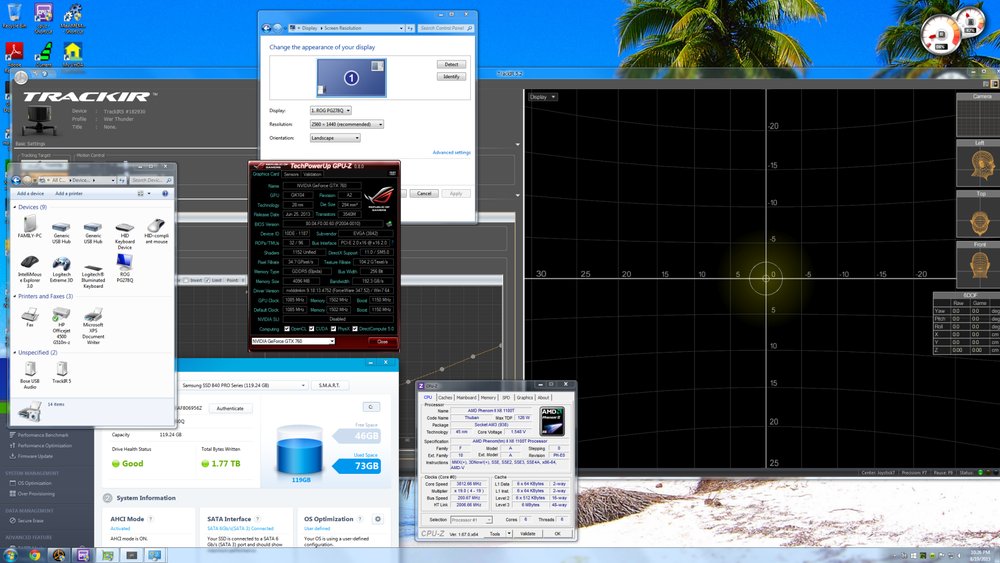
Task: Click Authenticate button in Samsung Magician
Action: click(230, 408)
